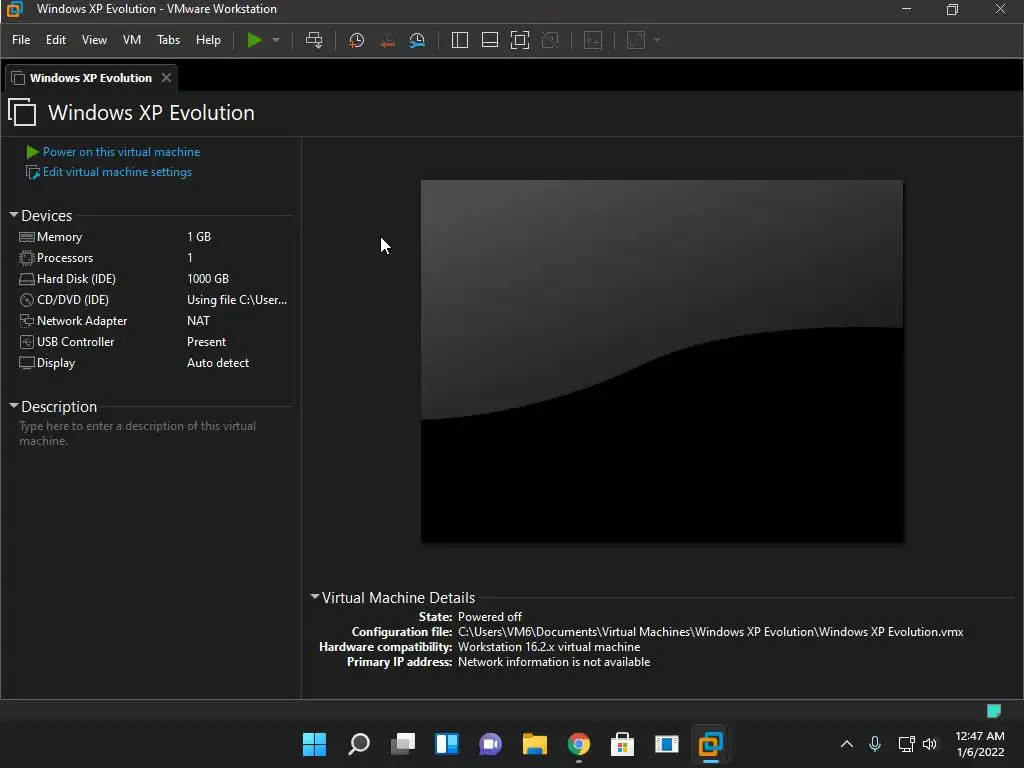Click the volume tray icon
This screenshot has width=1024, height=768.
[930, 744]
